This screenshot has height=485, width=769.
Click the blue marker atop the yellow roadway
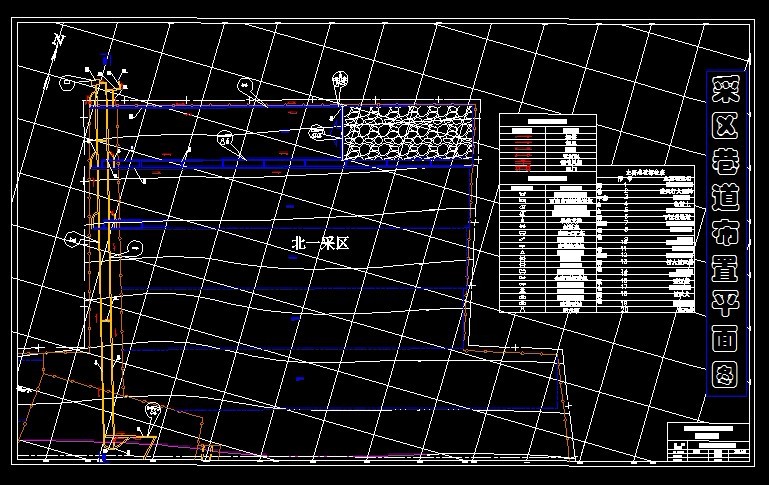[105, 60]
